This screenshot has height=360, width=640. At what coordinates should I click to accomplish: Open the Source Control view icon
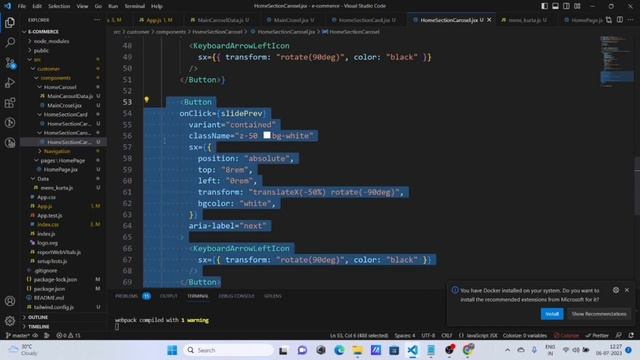click(x=10, y=63)
